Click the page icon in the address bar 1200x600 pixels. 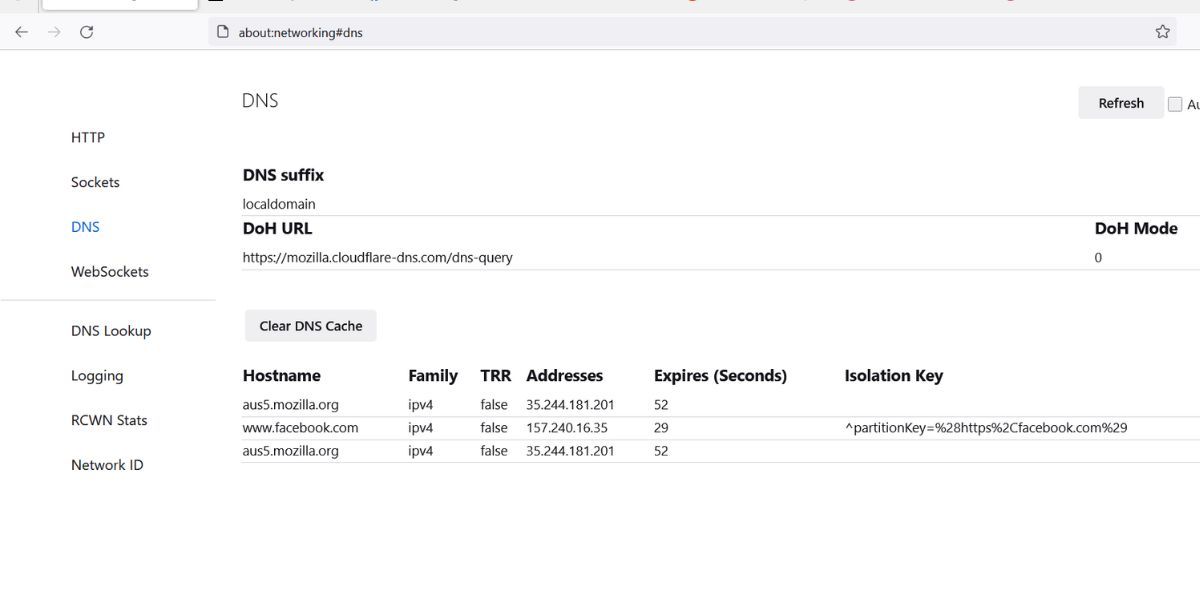221,31
